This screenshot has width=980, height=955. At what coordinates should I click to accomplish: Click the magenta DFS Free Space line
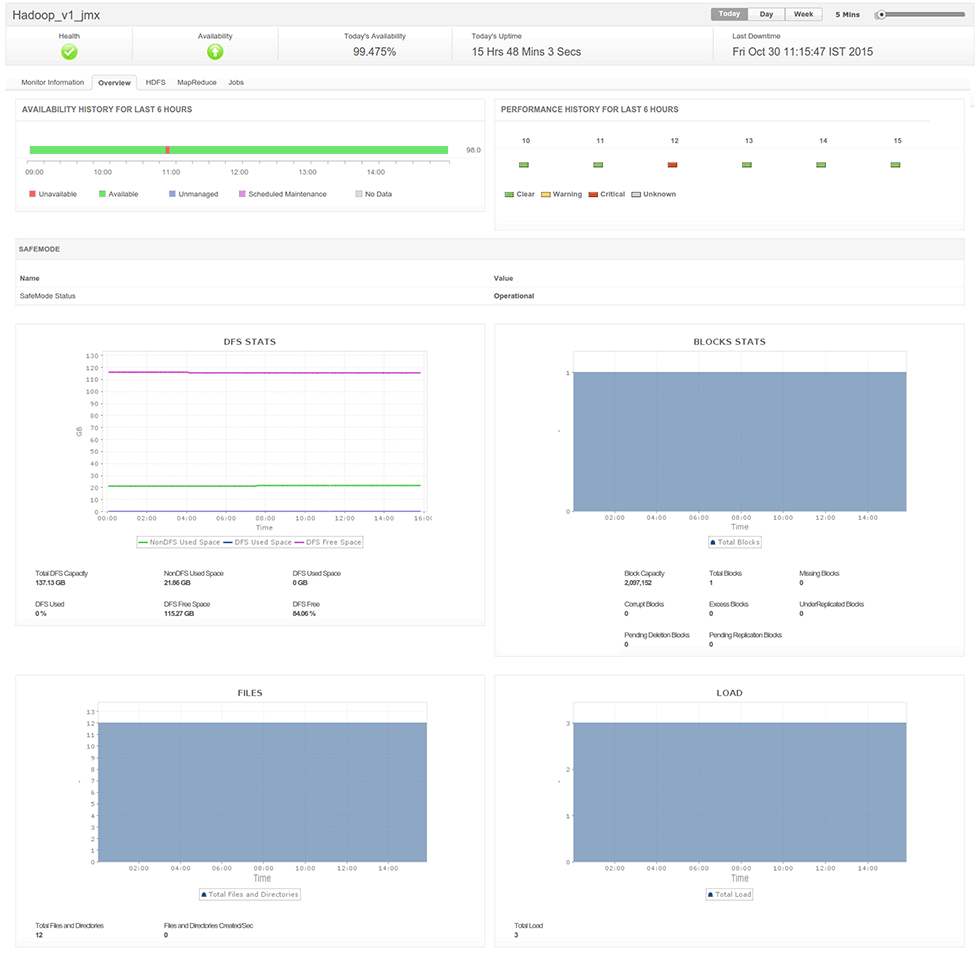(264, 372)
